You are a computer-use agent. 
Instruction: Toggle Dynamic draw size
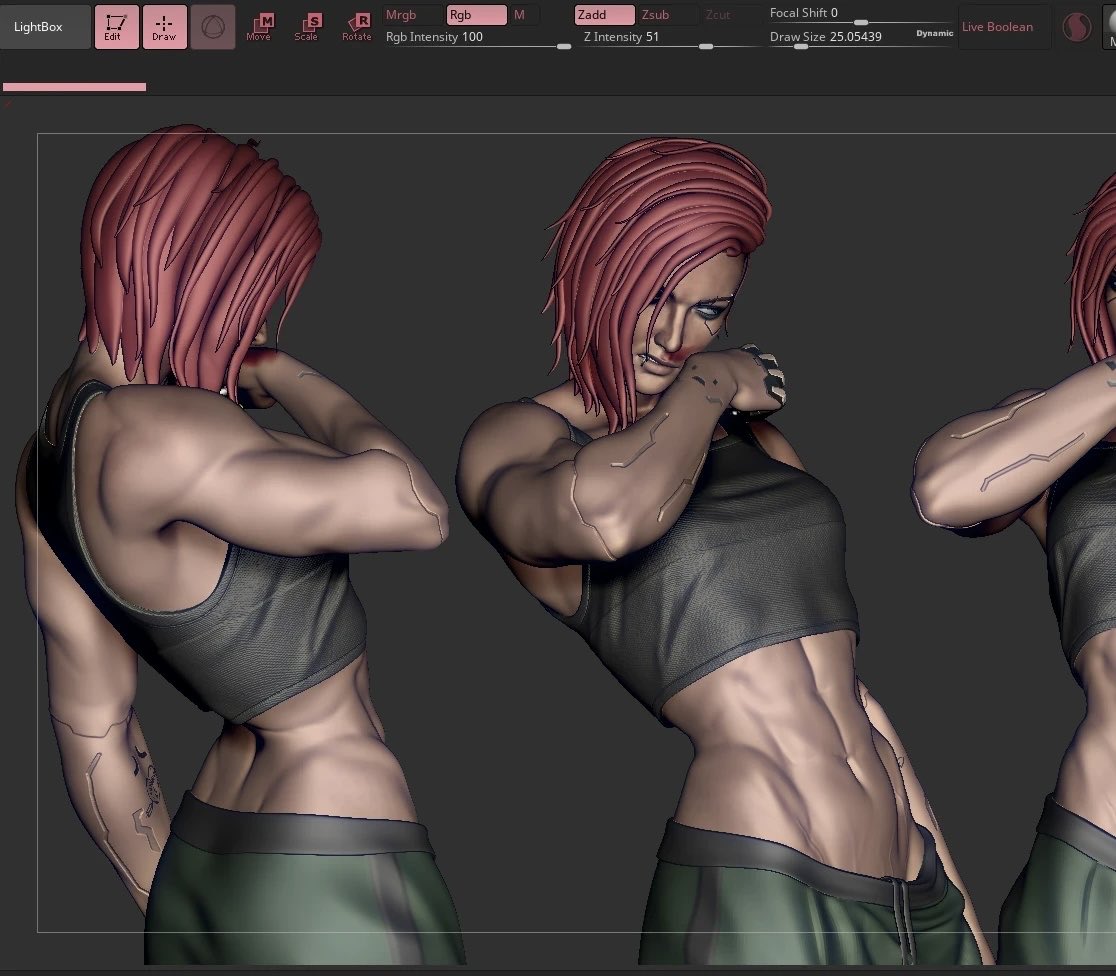935,33
